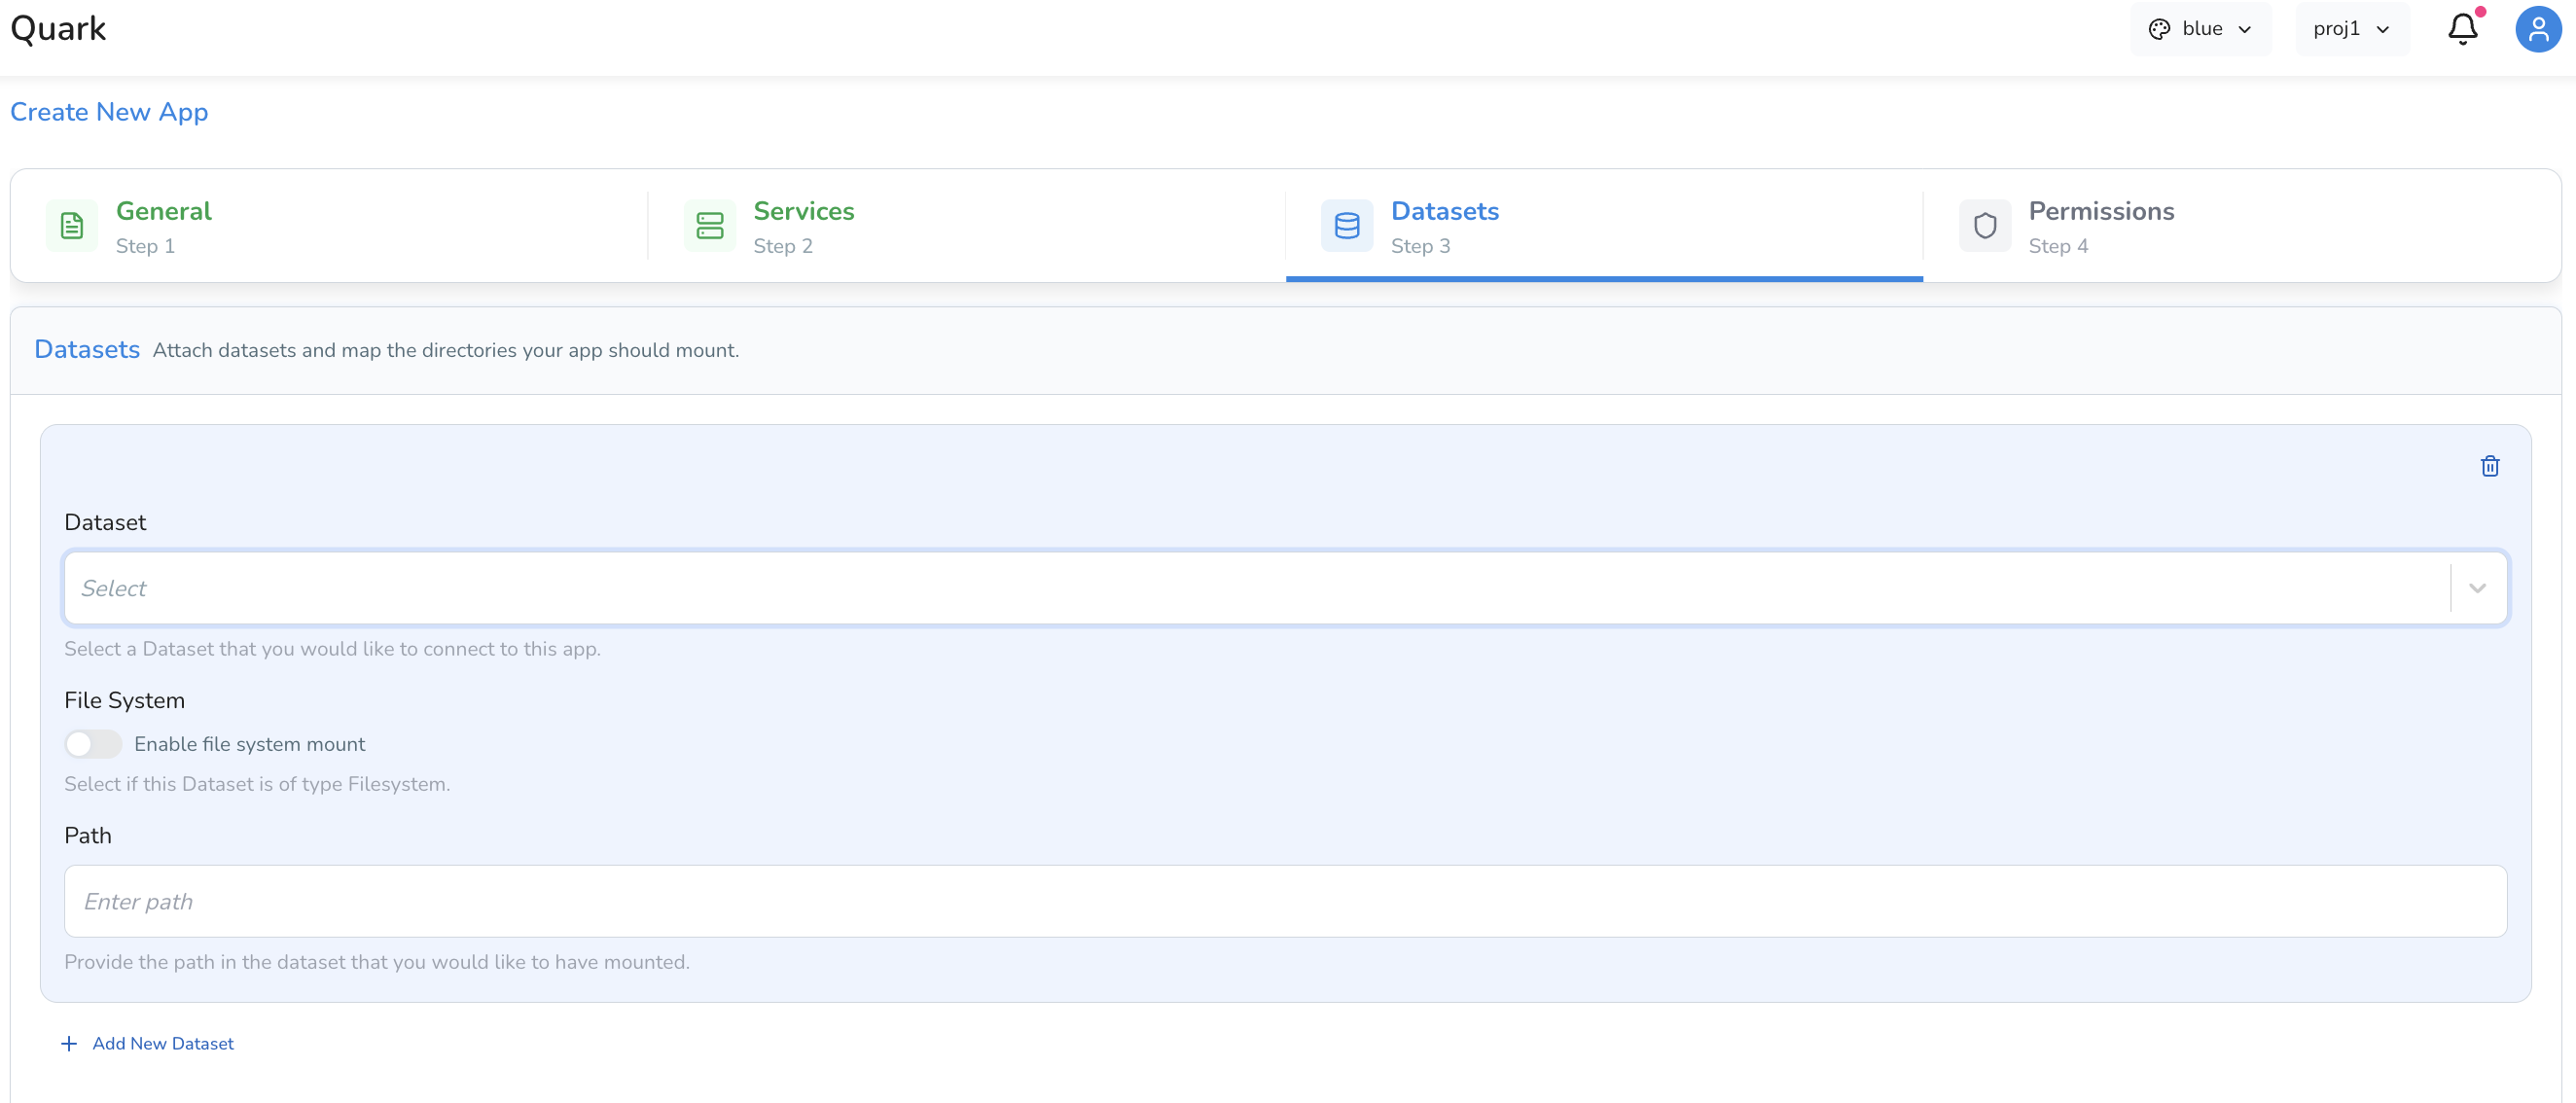The height and width of the screenshot is (1103, 2576).
Task: Click Add New Dataset link
Action: pos(147,1043)
